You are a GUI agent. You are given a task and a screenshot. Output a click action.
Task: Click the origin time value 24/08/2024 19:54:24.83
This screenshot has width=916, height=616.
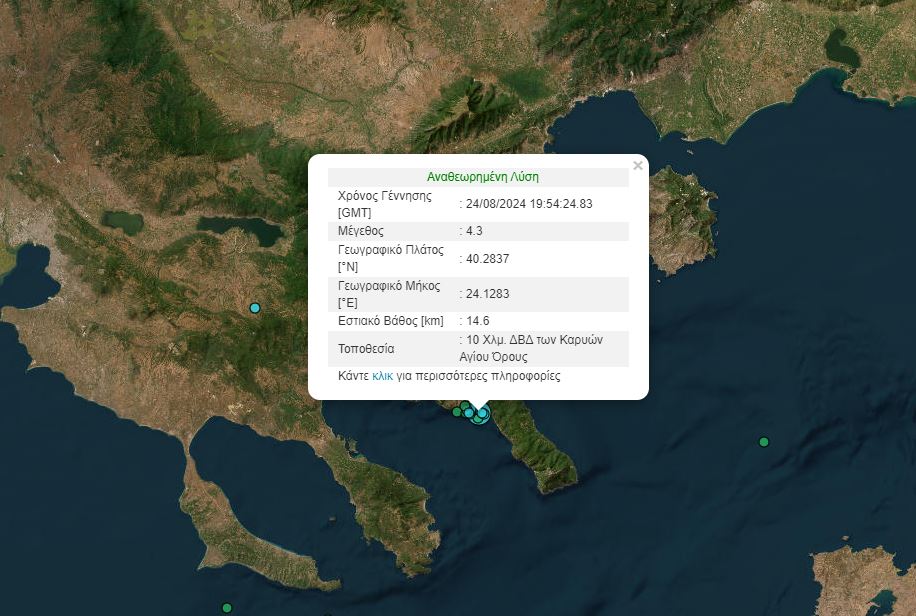(x=529, y=203)
